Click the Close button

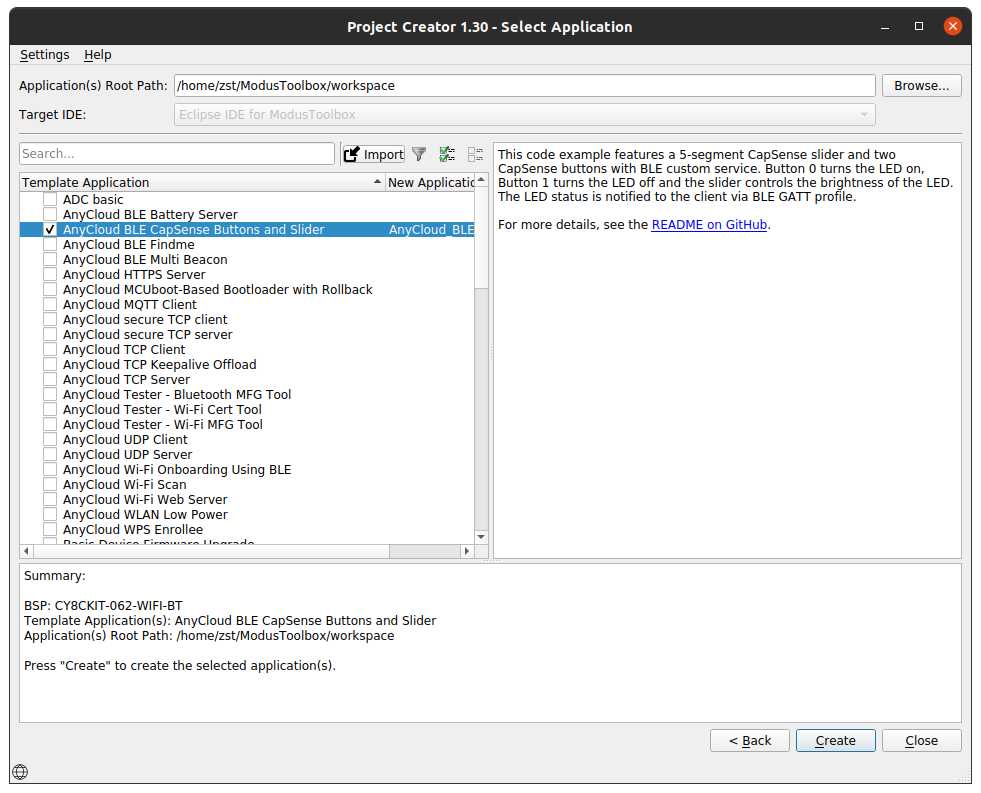922,740
